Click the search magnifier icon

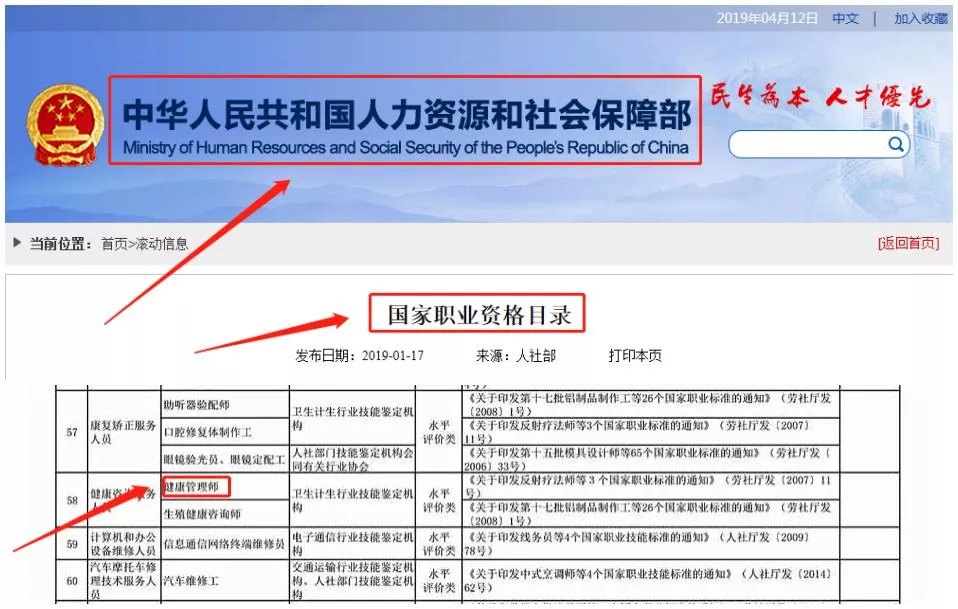tap(895, 145)
